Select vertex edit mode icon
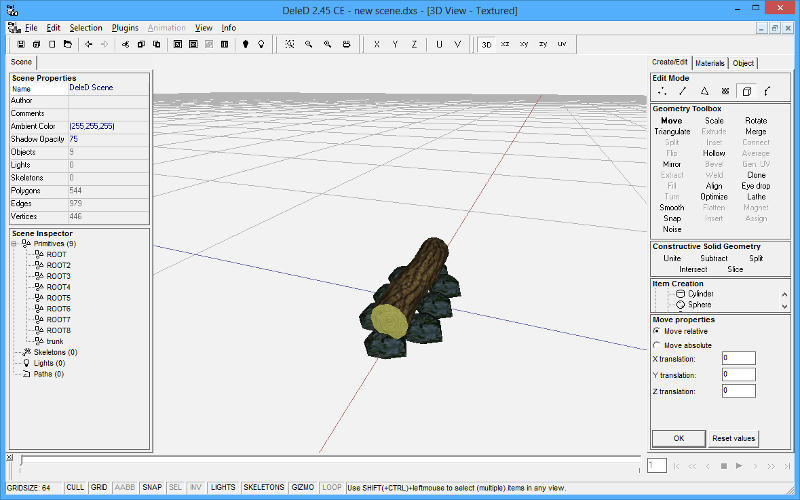 (662, 91)
